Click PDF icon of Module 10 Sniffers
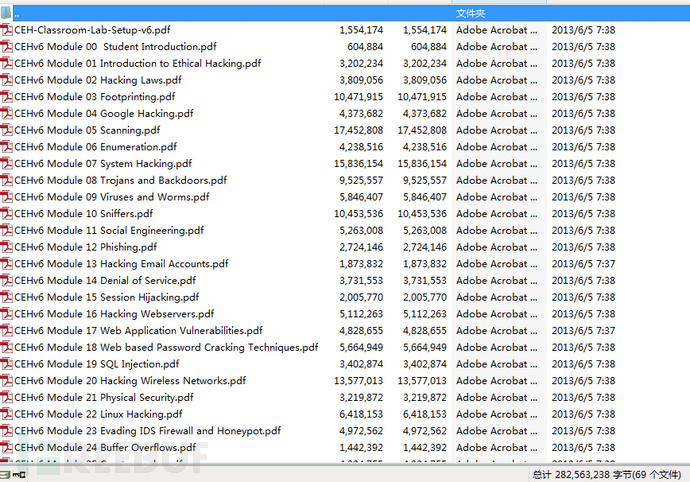This screenshot has width=690, height=482. point(6,214)
